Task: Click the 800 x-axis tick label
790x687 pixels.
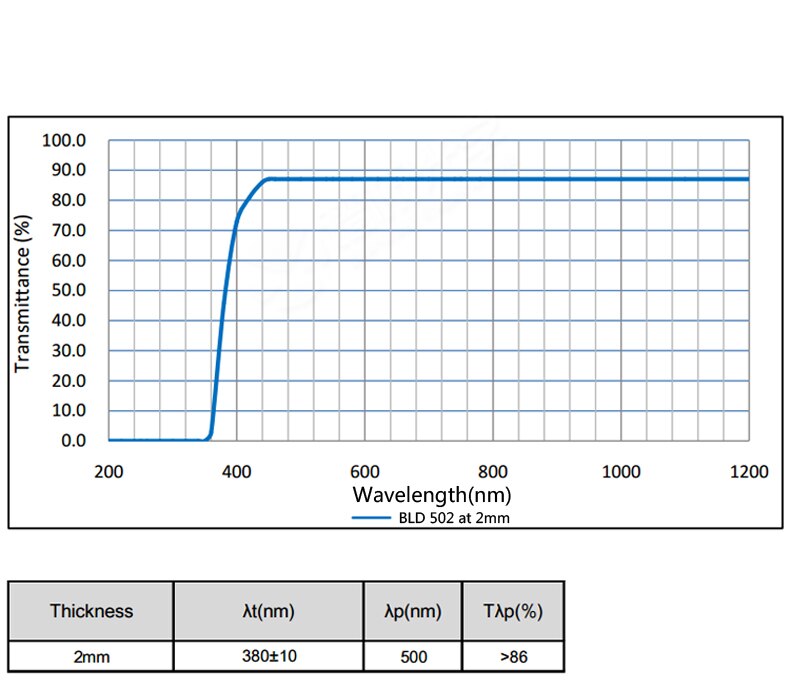Action: tap(492, 472)
